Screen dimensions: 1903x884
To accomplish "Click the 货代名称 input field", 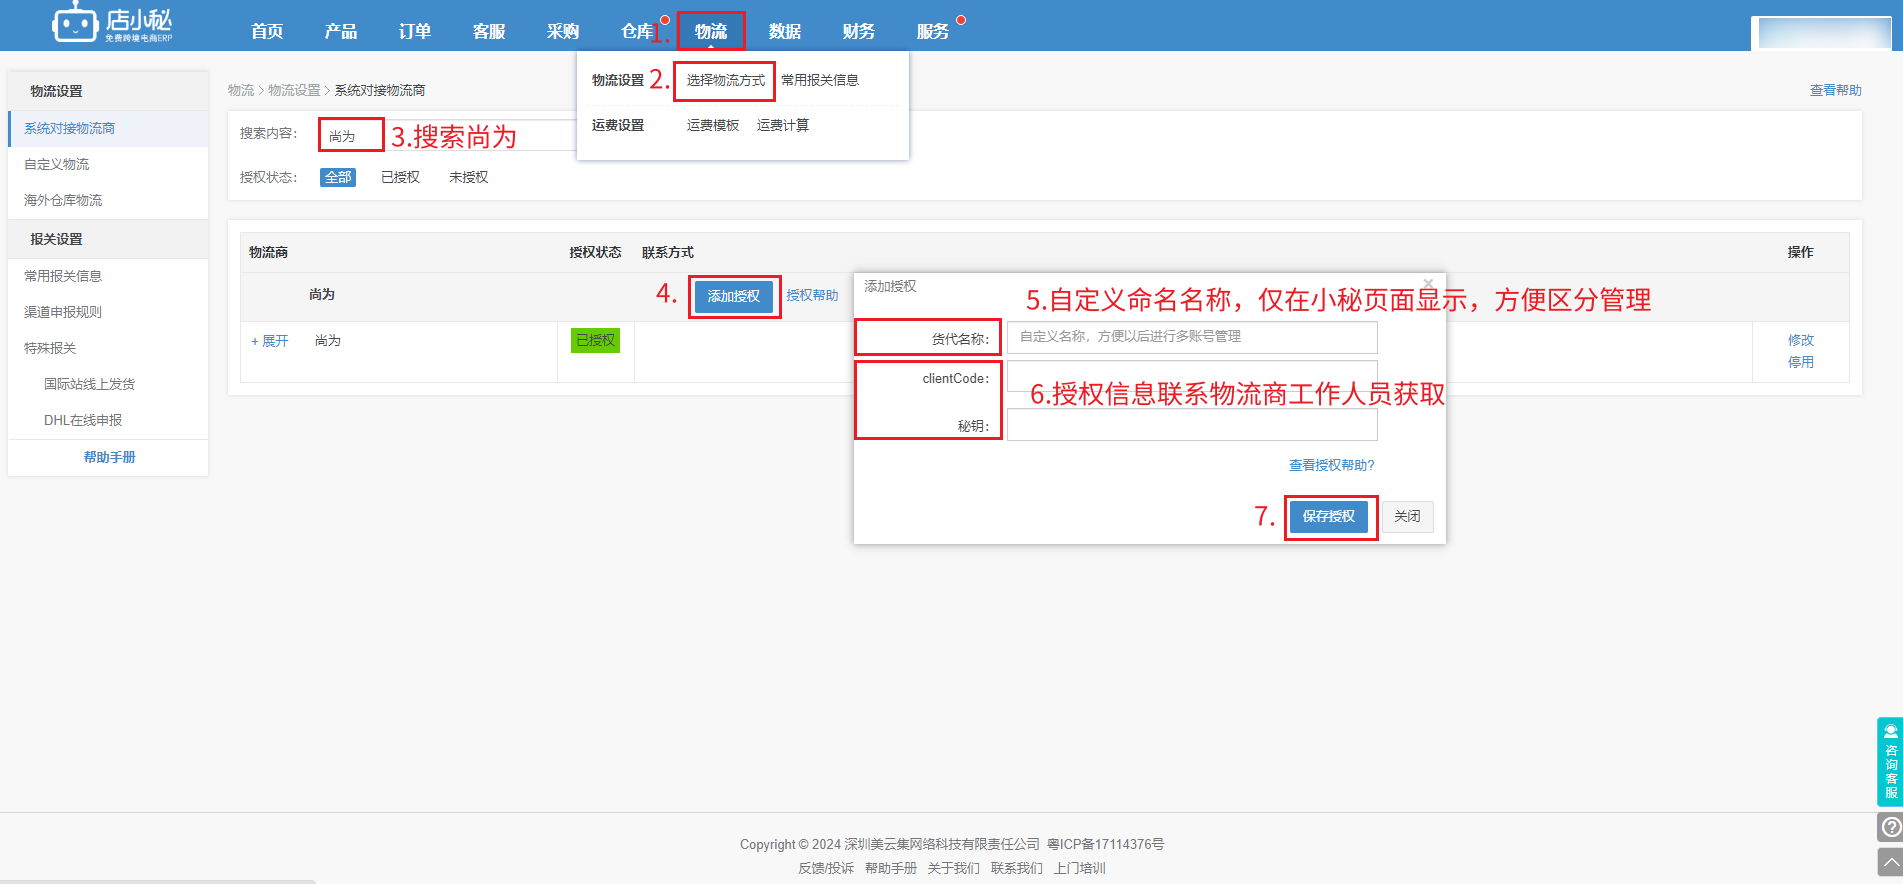I will coord(1192,337).
